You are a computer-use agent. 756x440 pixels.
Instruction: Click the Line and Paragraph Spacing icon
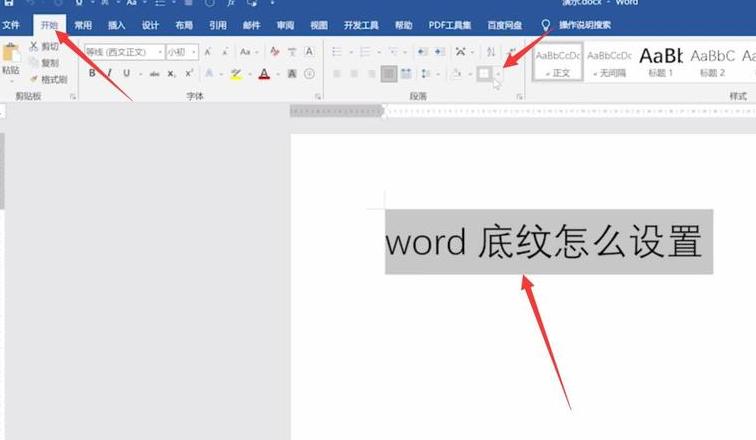tap(426, 74)
